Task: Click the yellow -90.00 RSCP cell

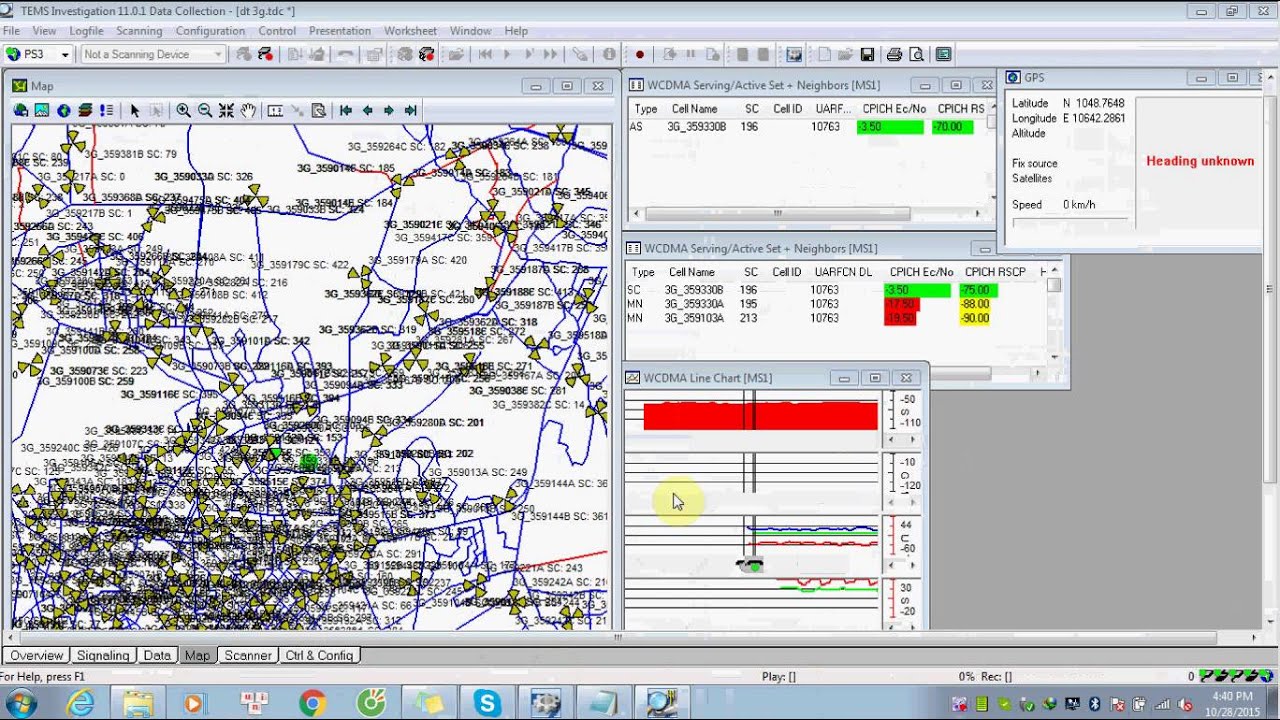Action: pos(975,318)
